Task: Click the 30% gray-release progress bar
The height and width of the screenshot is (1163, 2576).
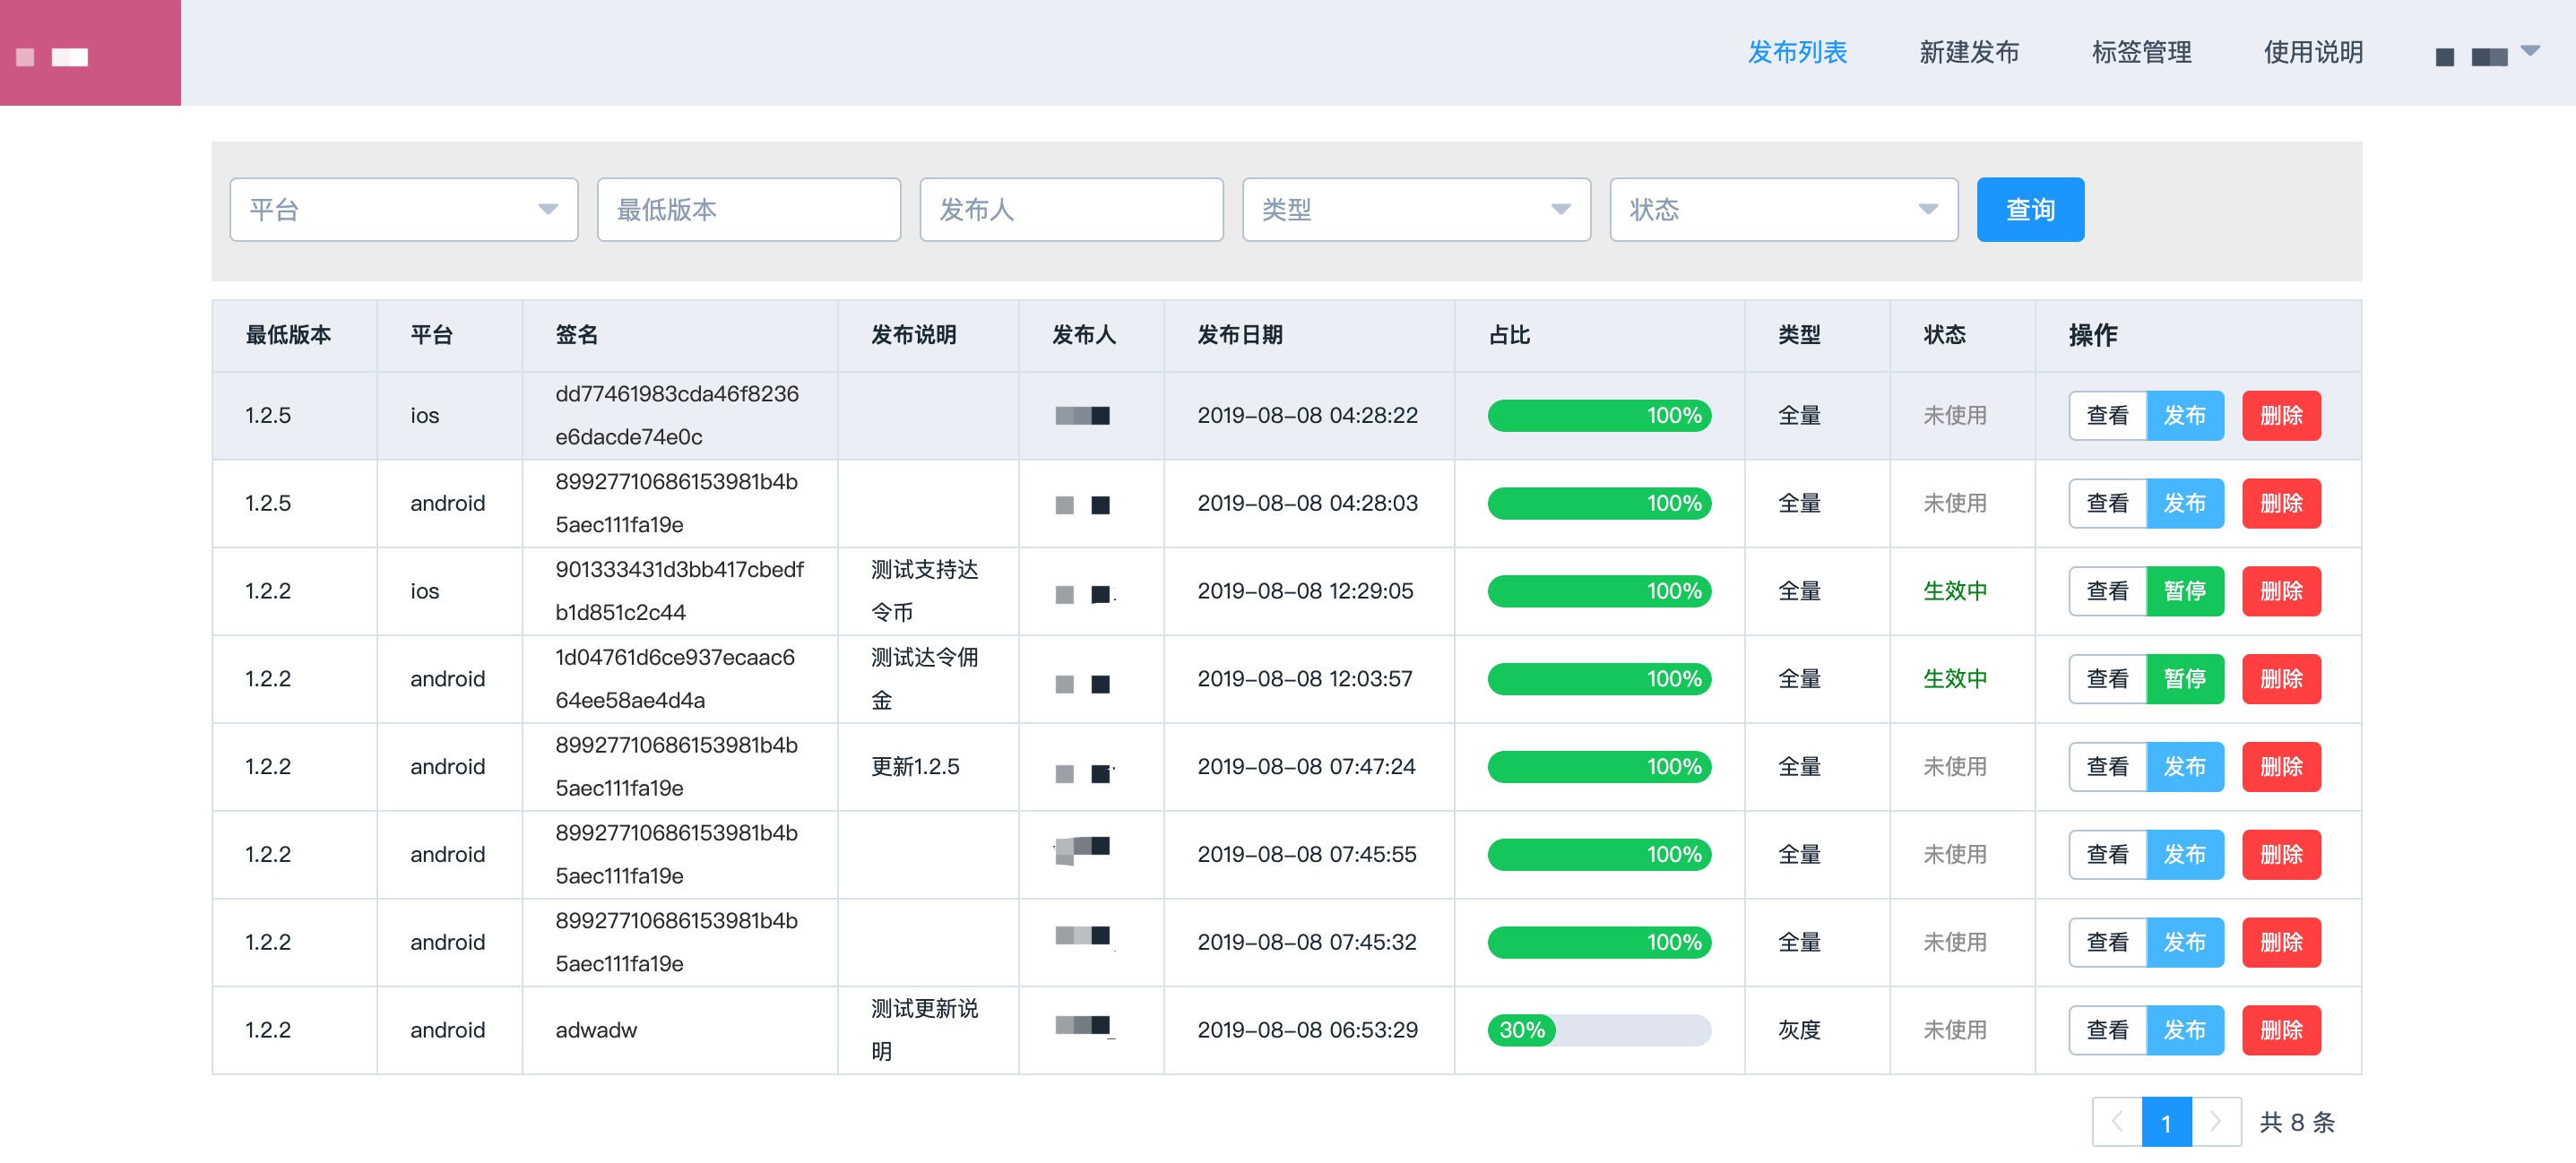Action: (x=1597, y=1029)
